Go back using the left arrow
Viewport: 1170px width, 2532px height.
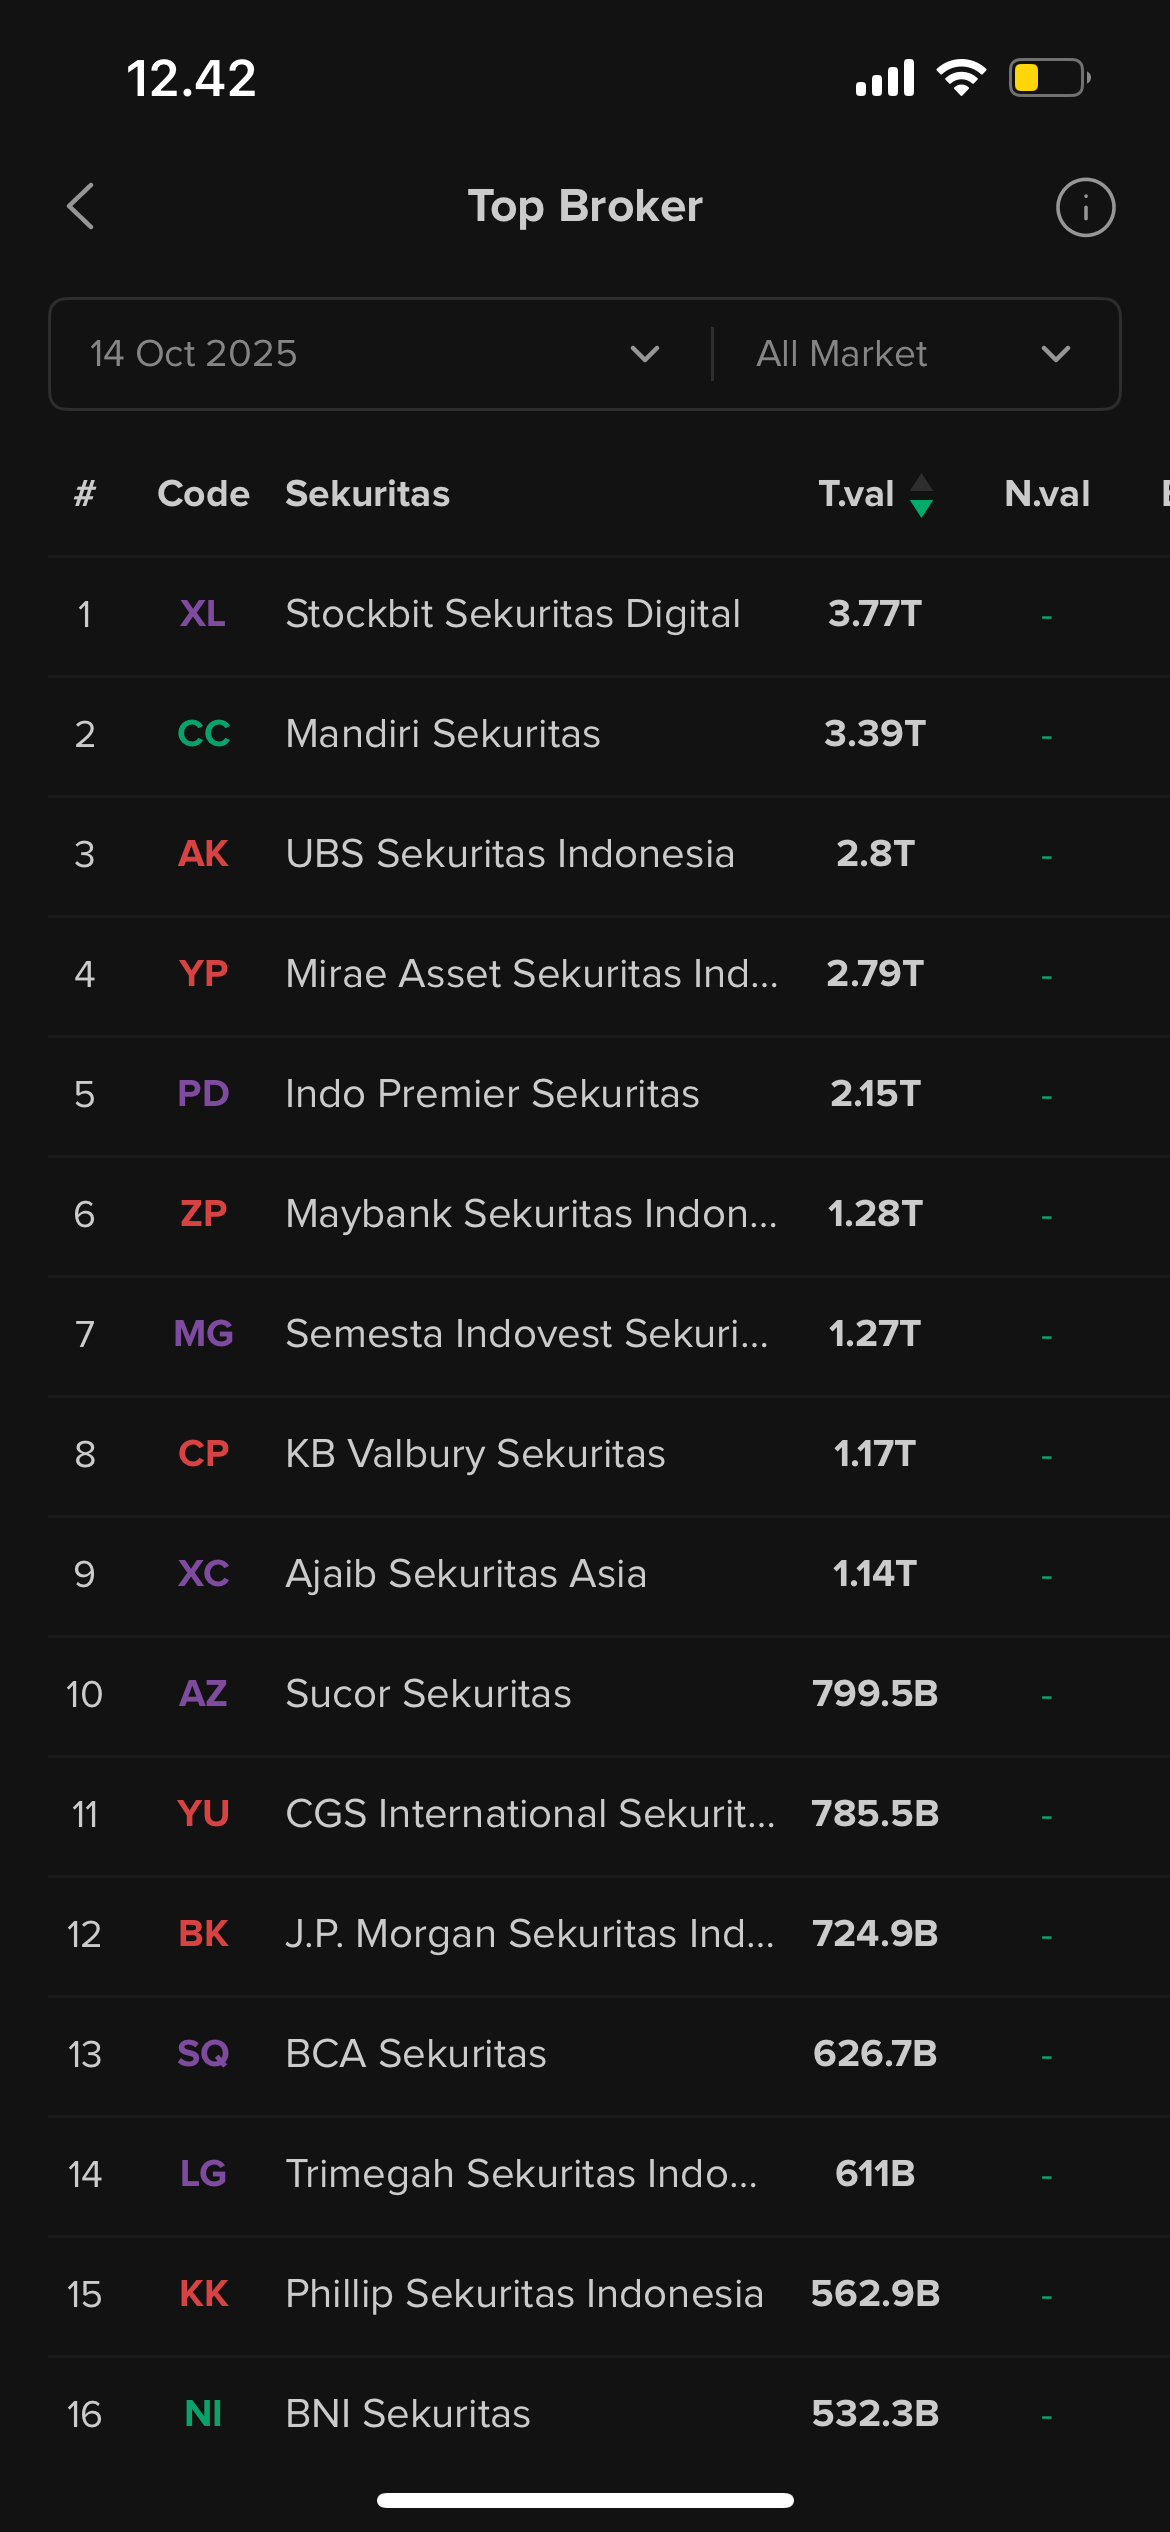(x=81, y=207)
